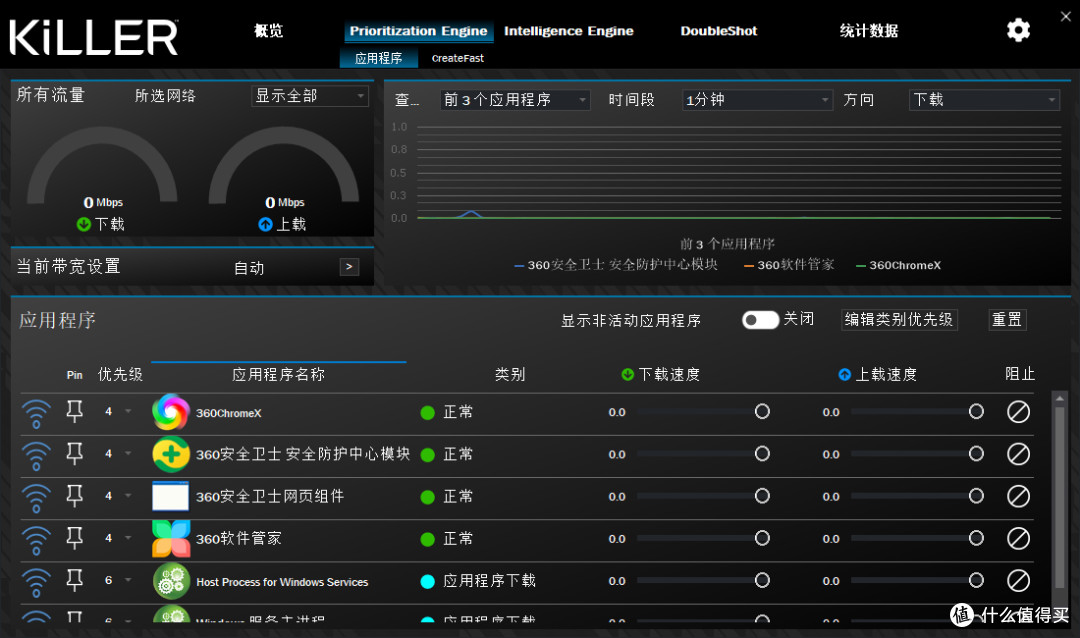
Task: Expand priority dropdown for 360软件管家
Action: pyautogui.click(x=128, y=537)
